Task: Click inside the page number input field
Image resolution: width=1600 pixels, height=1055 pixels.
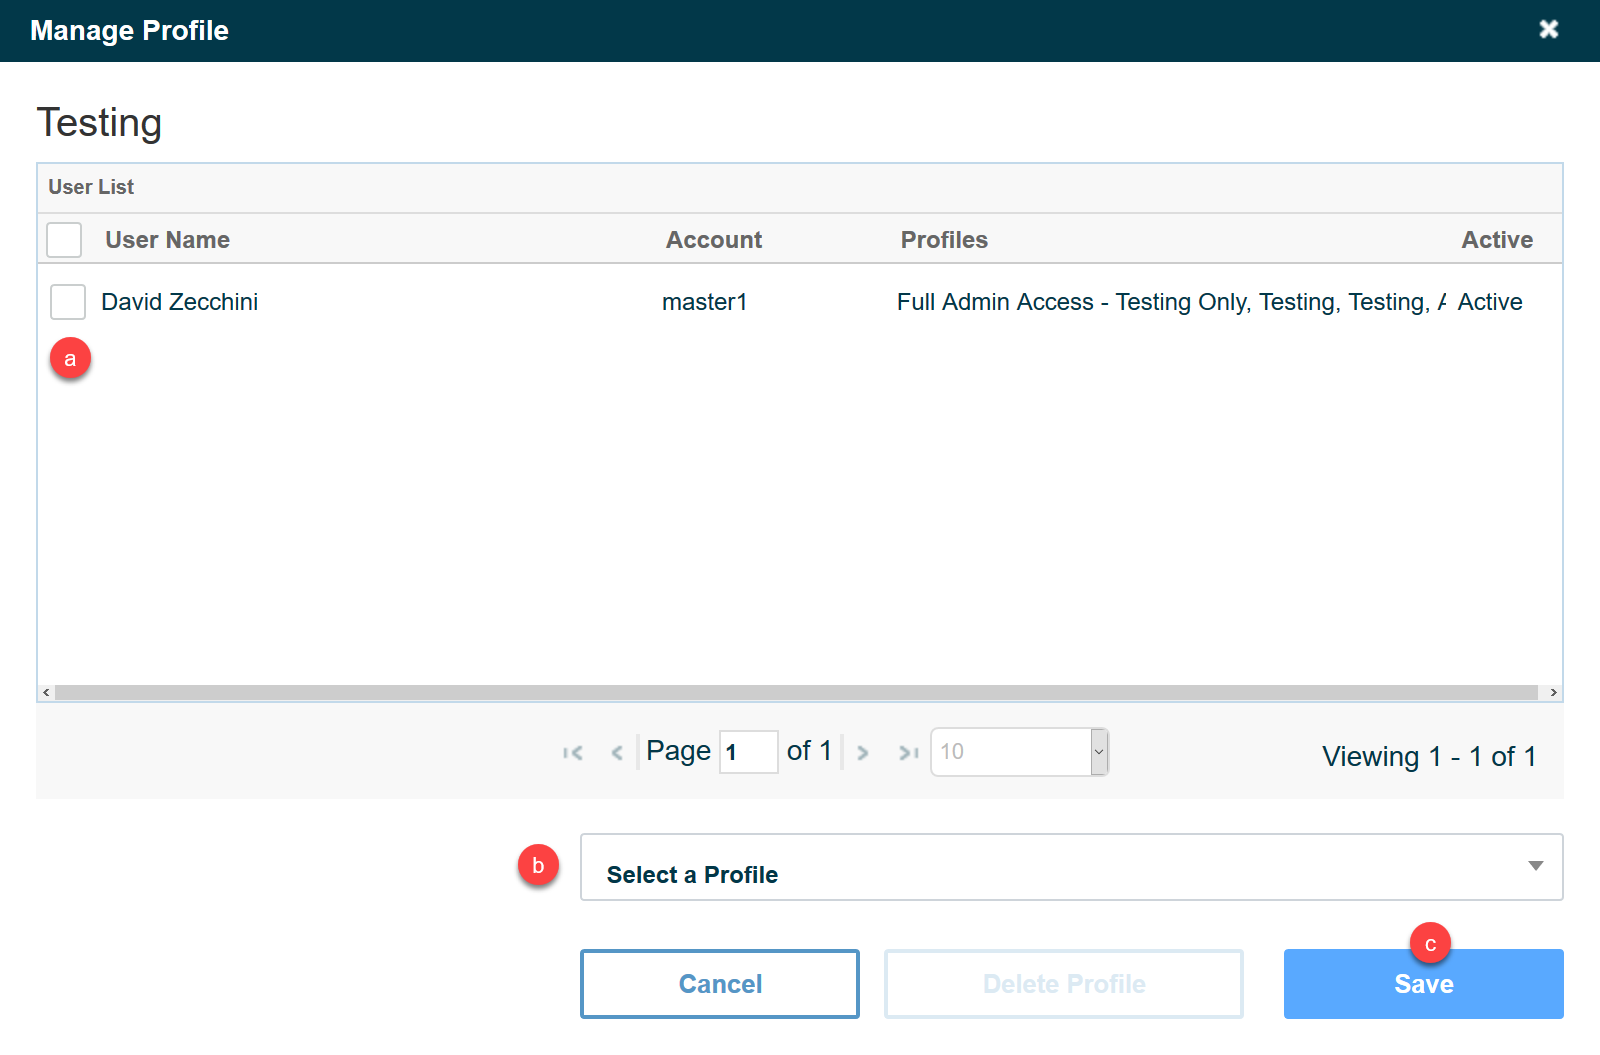Action: click(x=748, y=751)
